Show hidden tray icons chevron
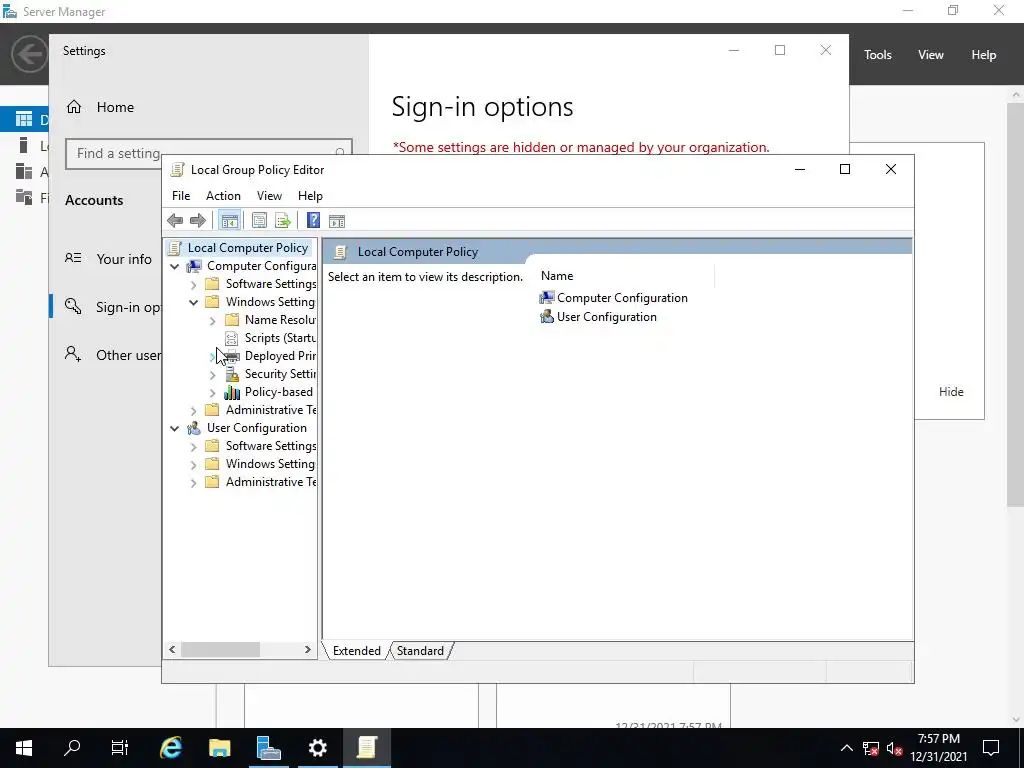The height and width of the screenshot is (768, 1024). 846,748
